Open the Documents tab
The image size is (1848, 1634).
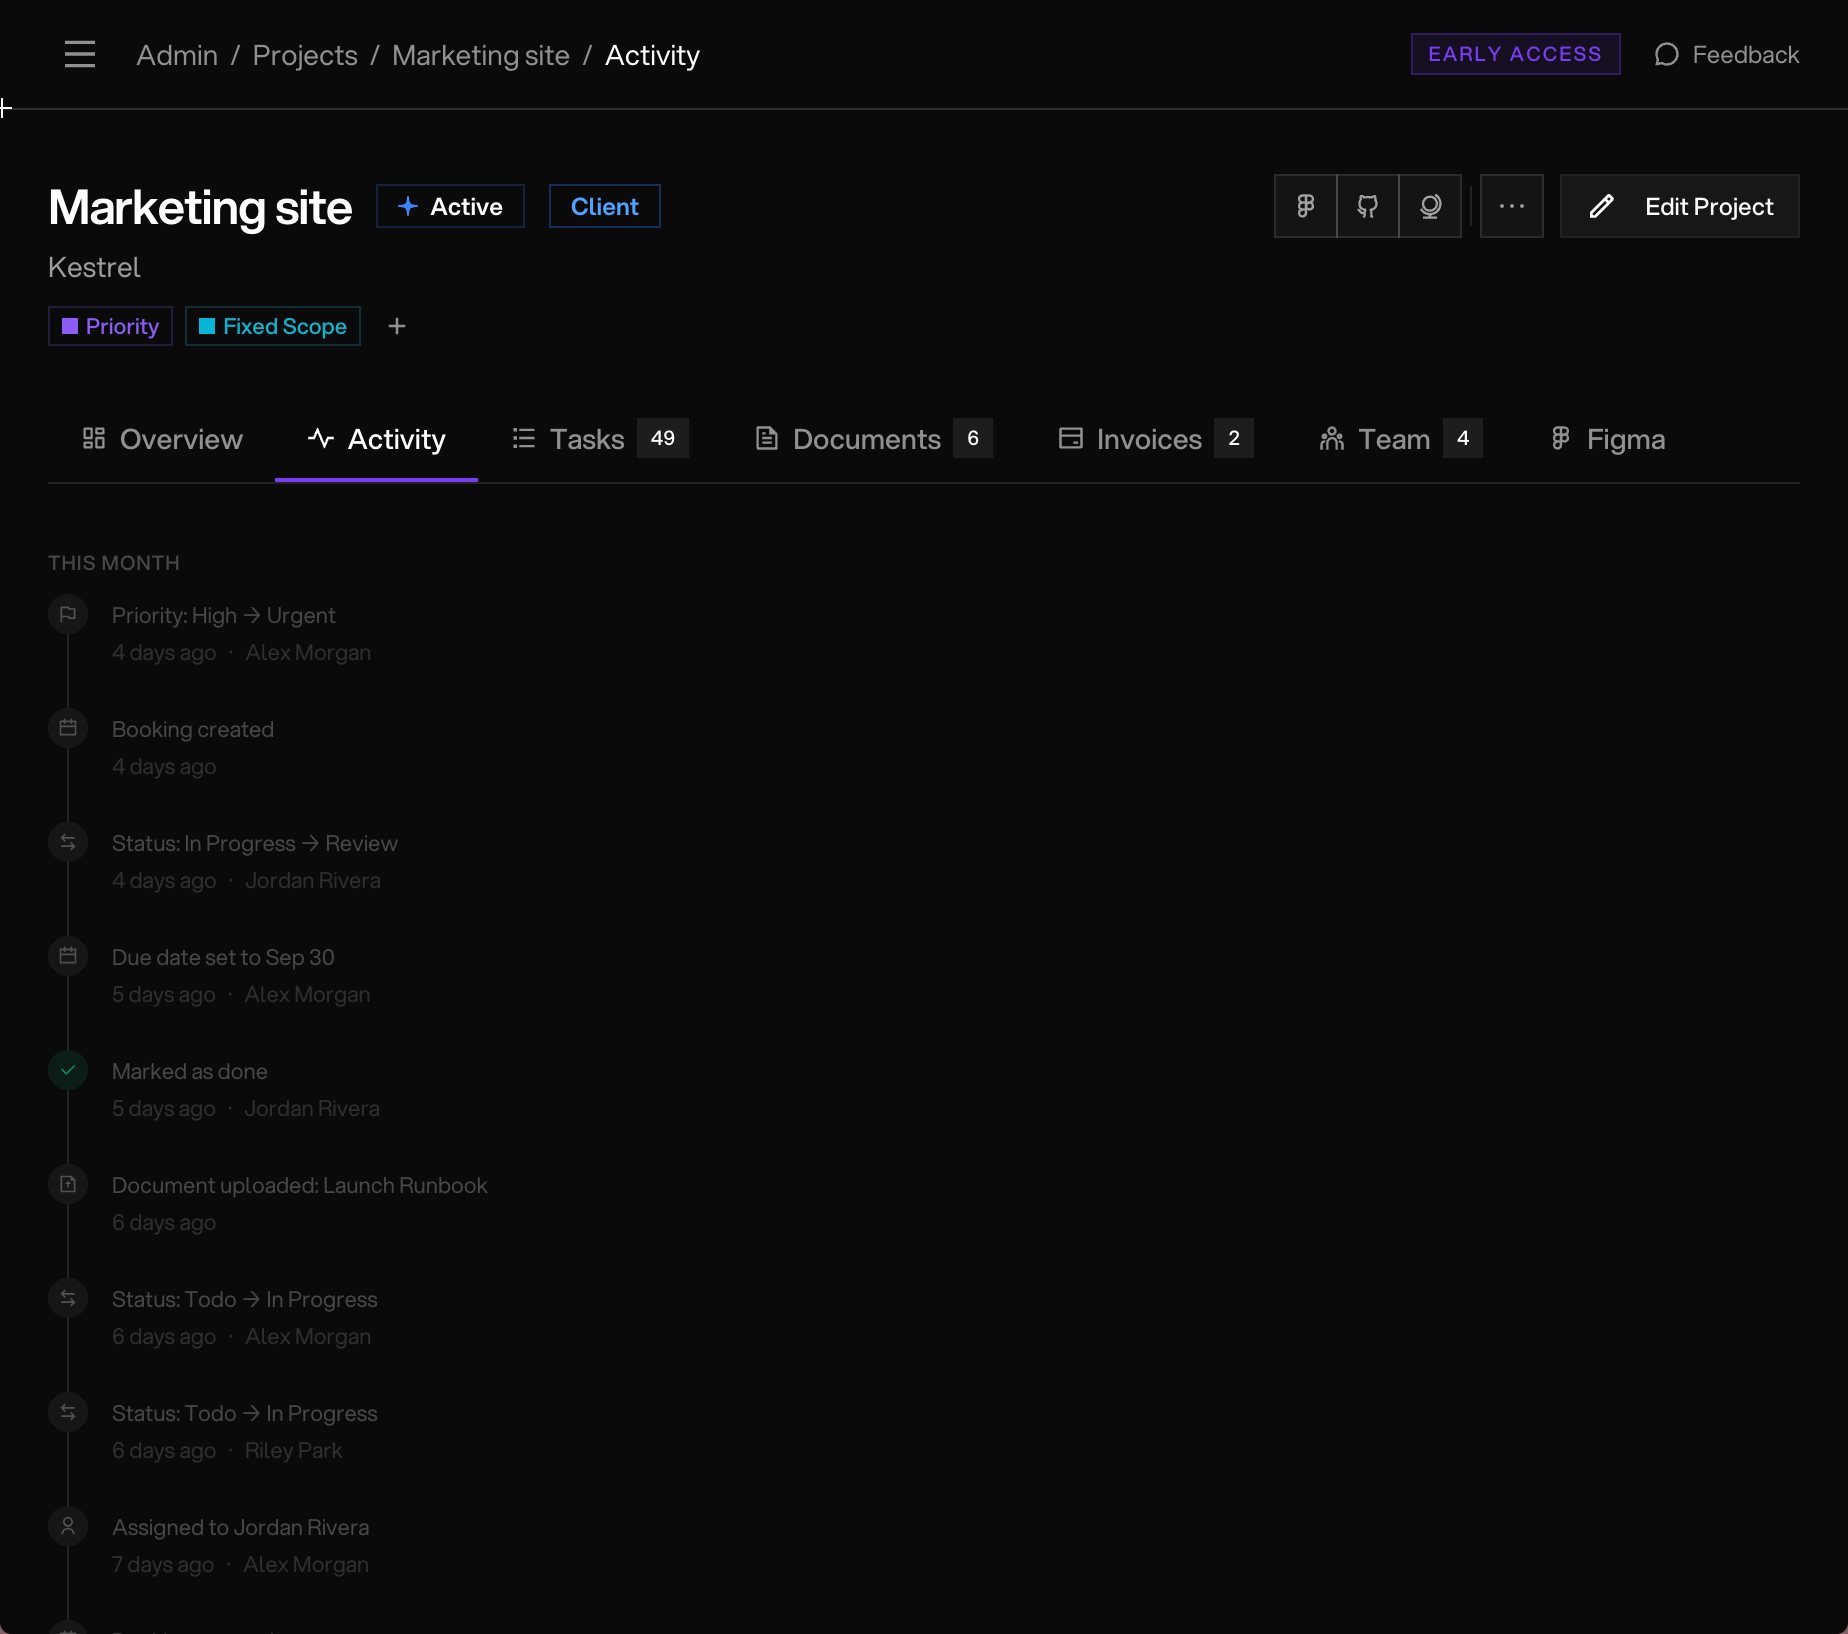[x=873, y=439]
